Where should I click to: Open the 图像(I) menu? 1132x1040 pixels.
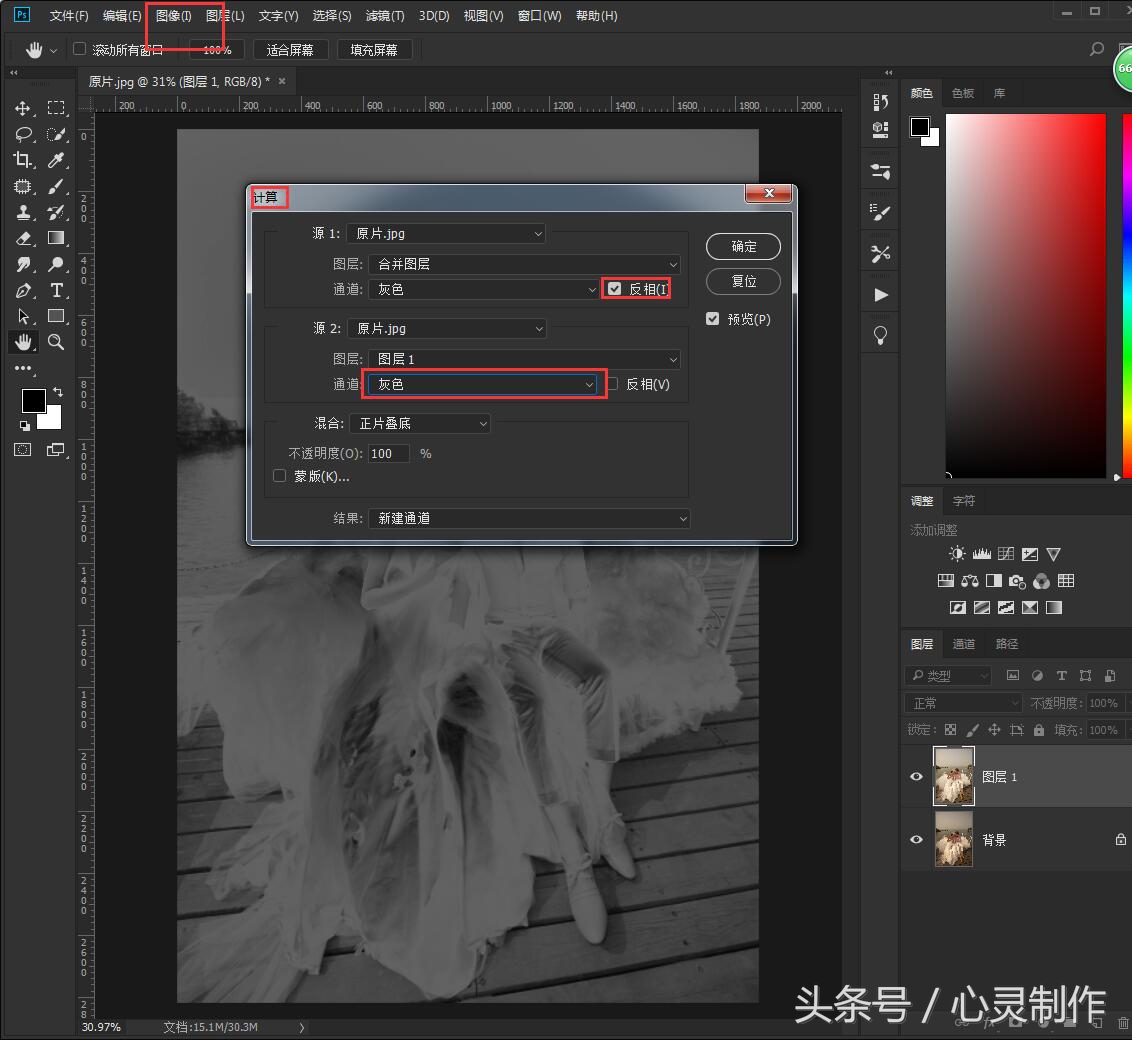click(173, 16)
